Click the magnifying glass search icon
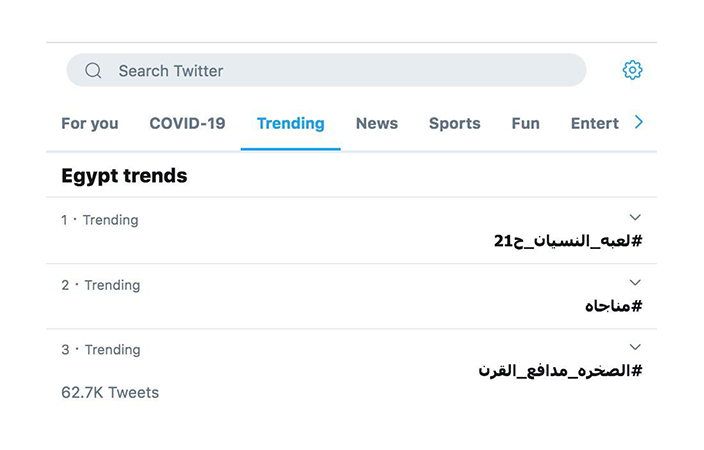704x450 pixels. pos(93,71)
